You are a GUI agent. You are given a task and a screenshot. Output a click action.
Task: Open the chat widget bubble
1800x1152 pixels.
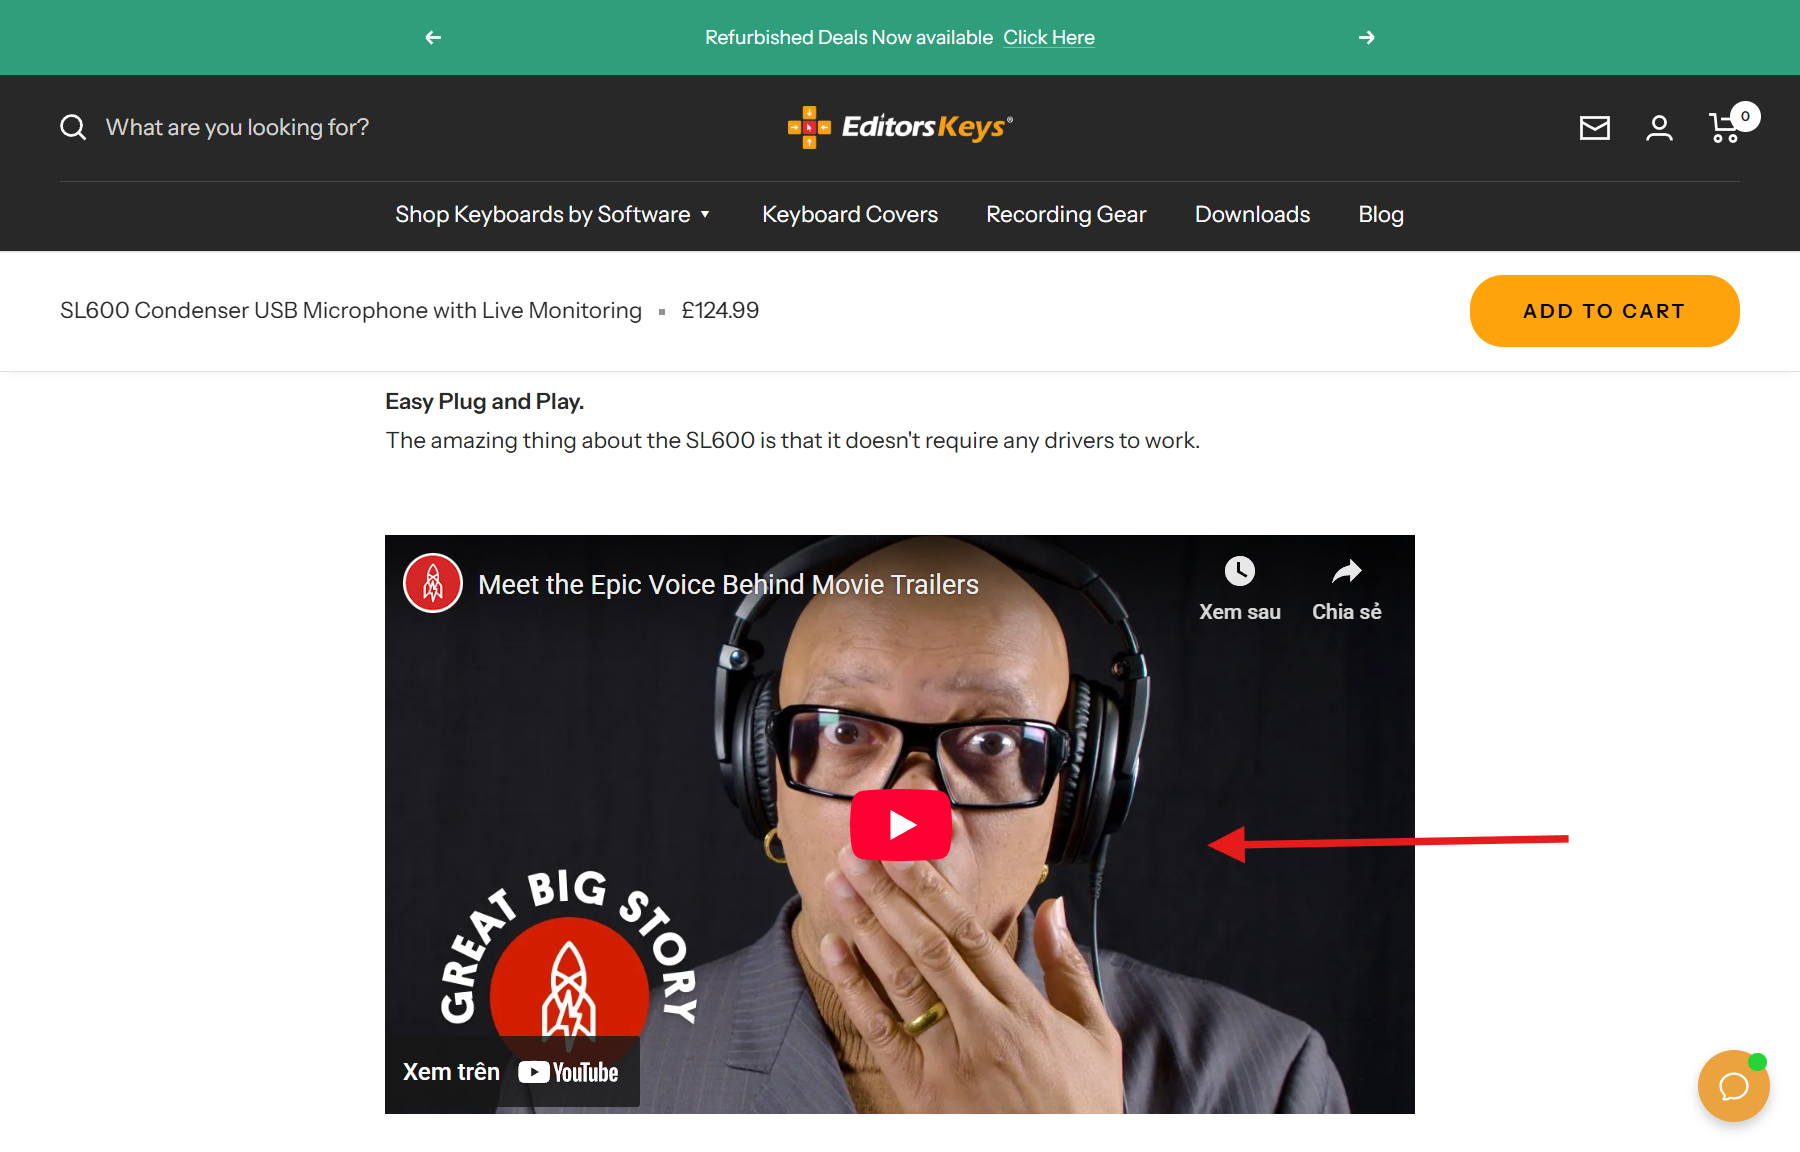1733,1086
